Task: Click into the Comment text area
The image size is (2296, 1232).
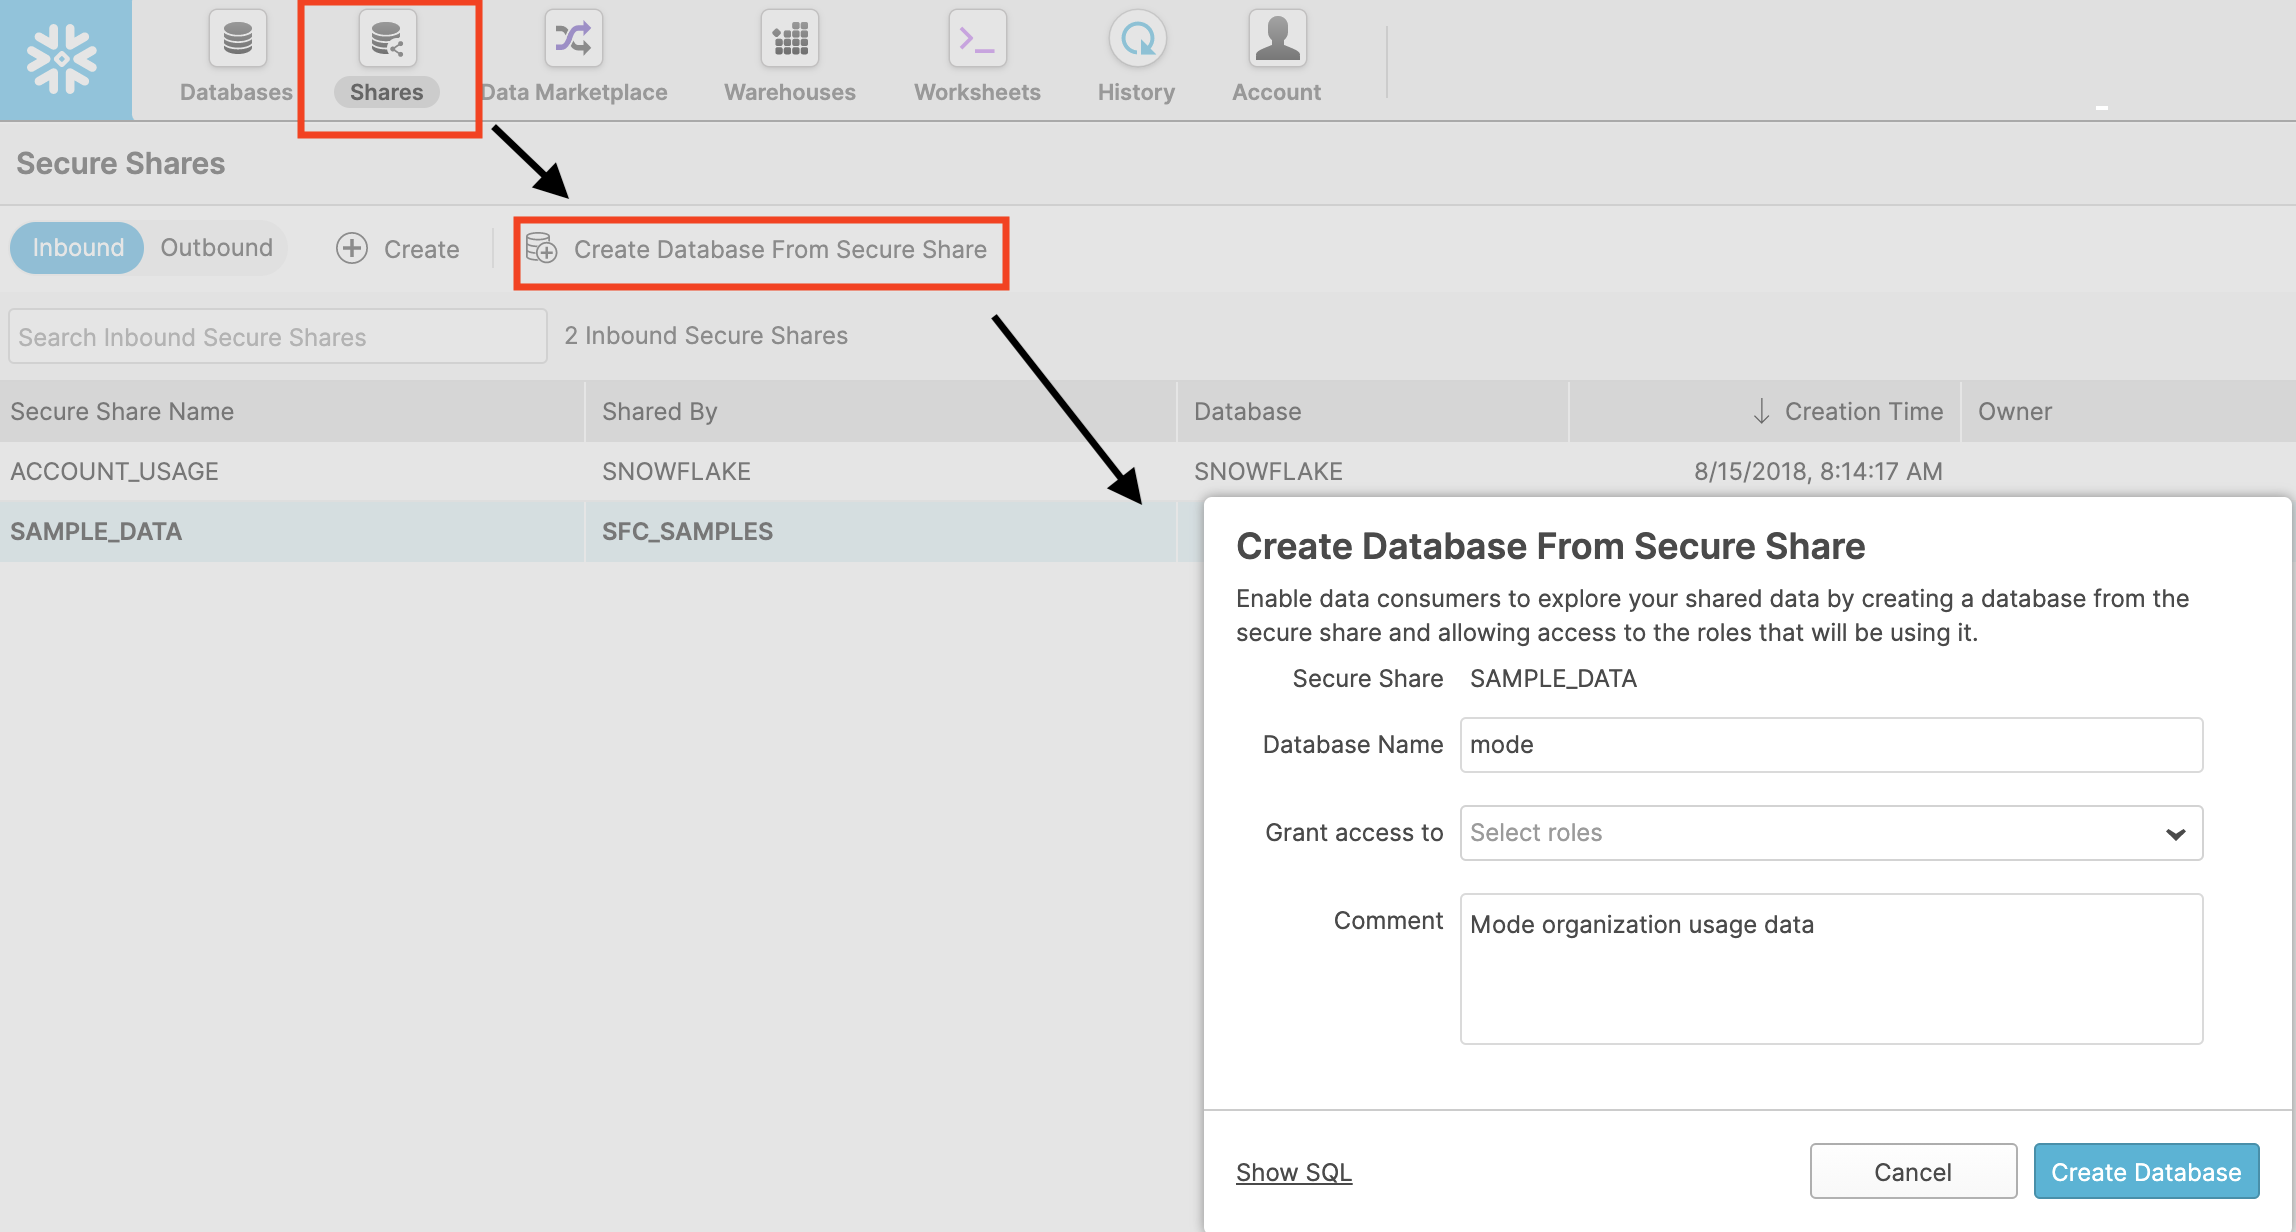Action: (1831, 969)
